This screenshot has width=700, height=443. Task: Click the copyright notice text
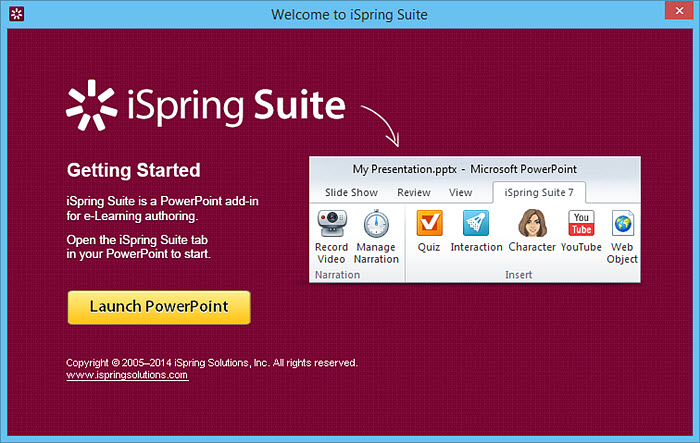click(x=212, y=363)
